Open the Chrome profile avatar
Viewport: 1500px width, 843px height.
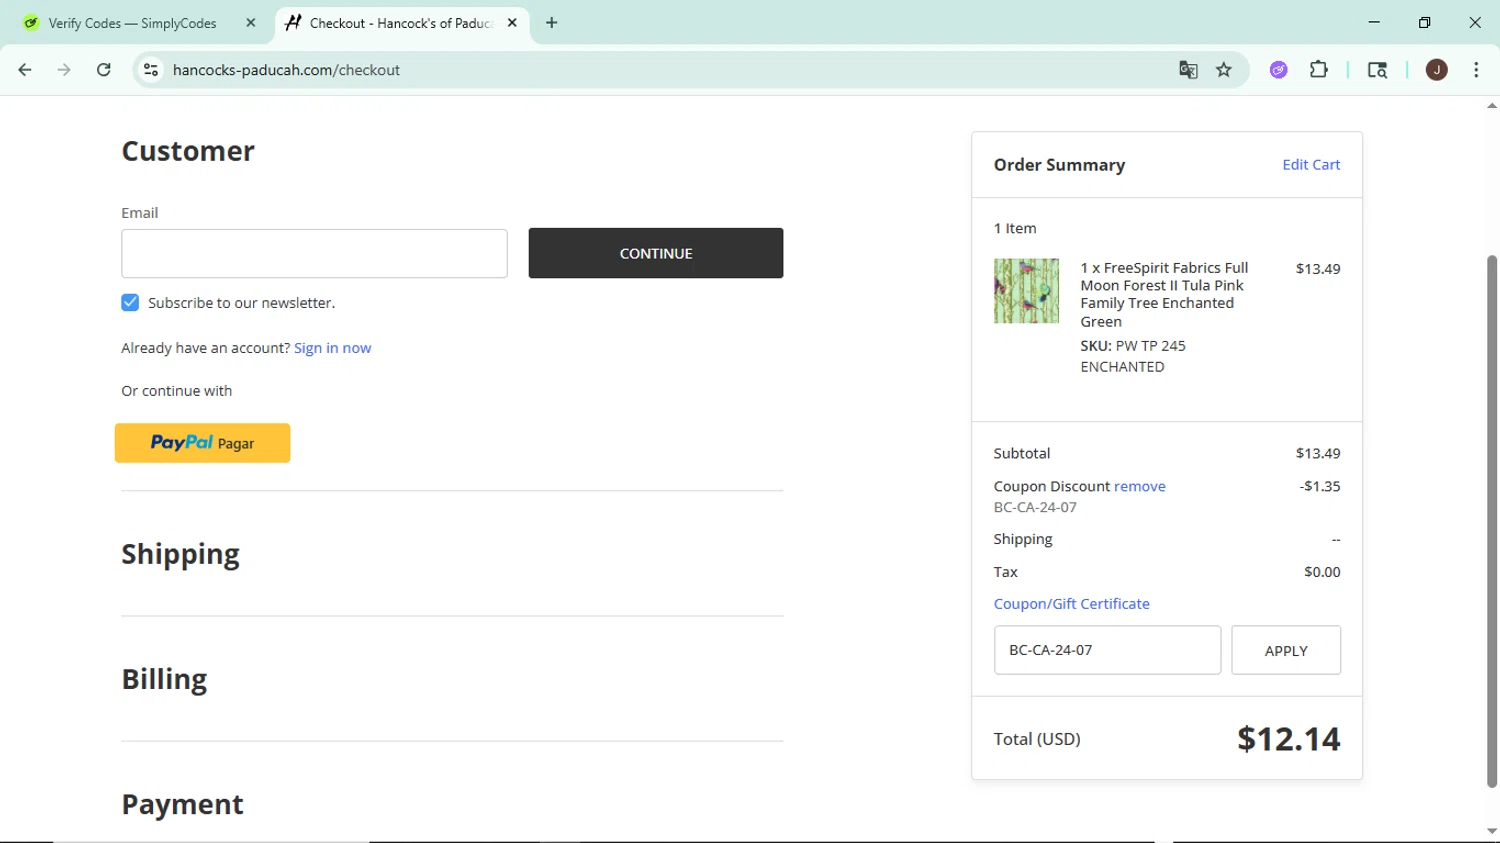coord(1437,70)
